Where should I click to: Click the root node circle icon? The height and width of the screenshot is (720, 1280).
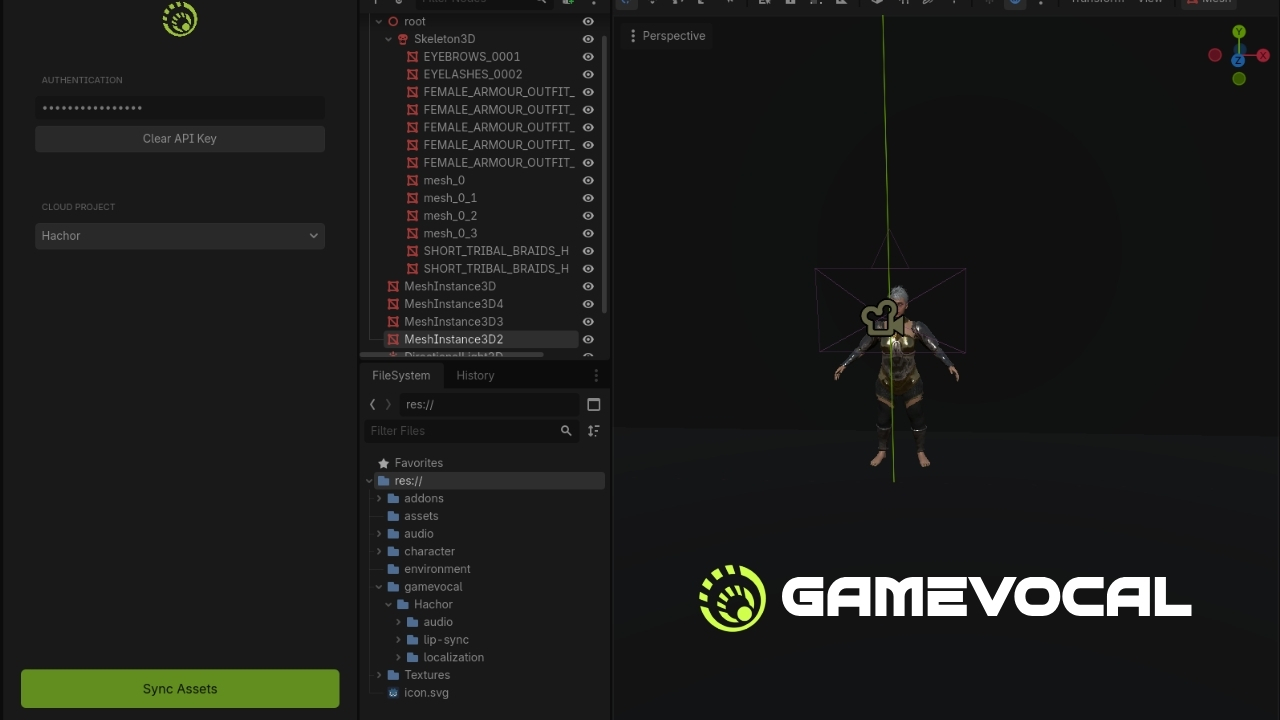pyautogui.click(x=393, y=21)
